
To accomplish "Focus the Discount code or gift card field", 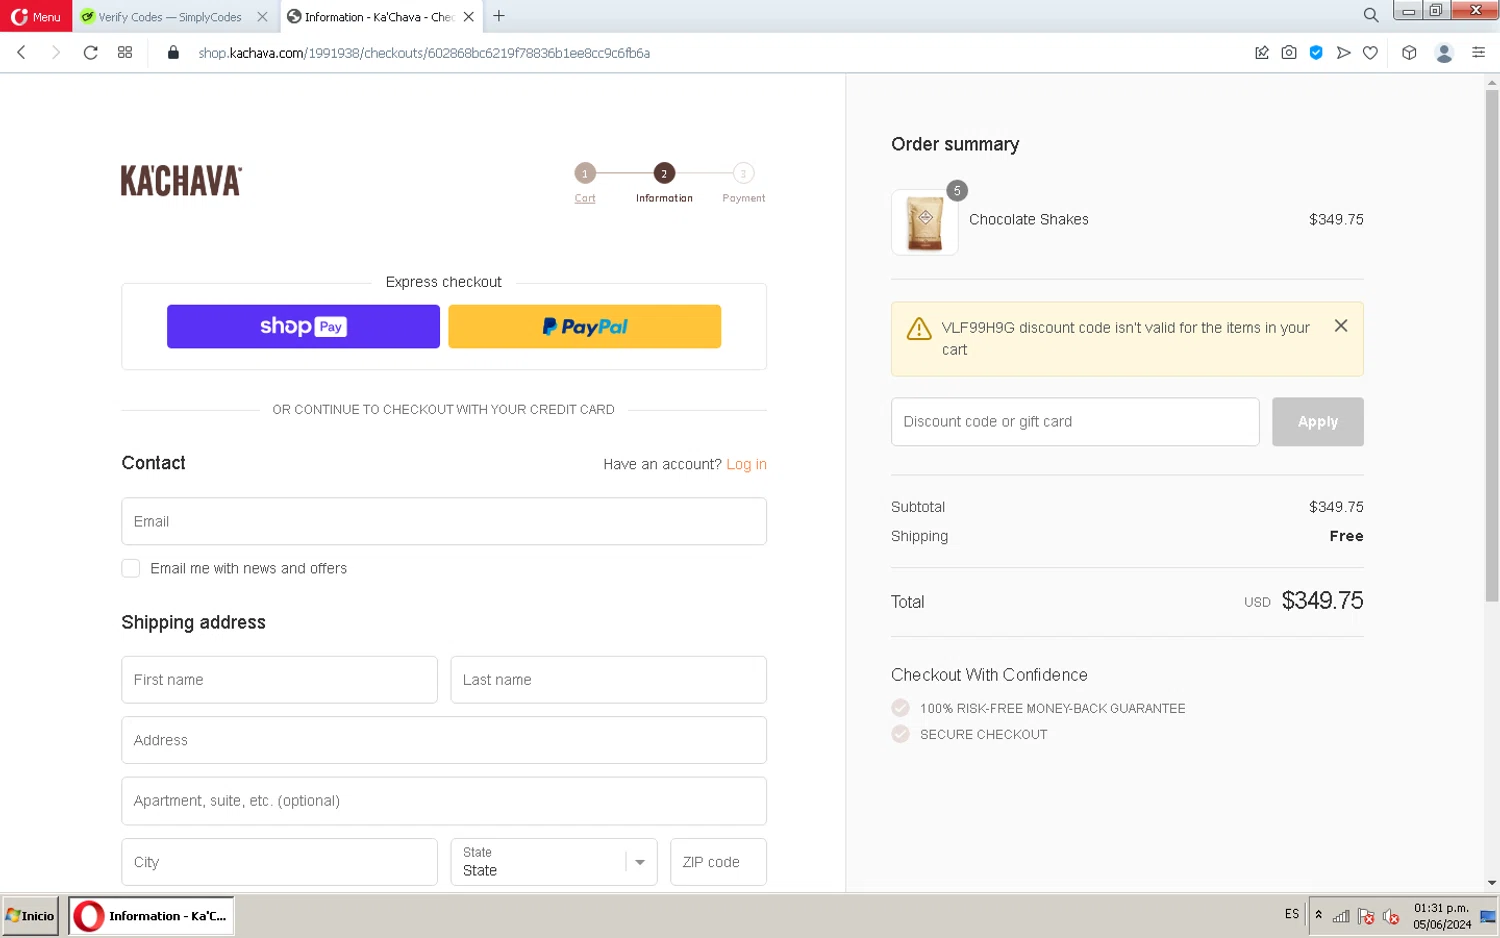I will point(1075,422).
